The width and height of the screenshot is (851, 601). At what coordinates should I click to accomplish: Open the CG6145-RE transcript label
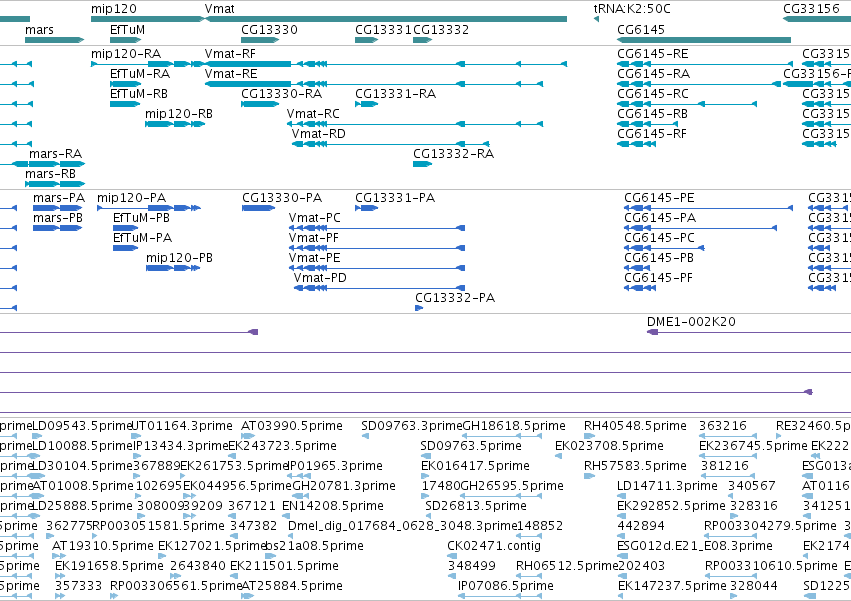click(x=652, y=54)
